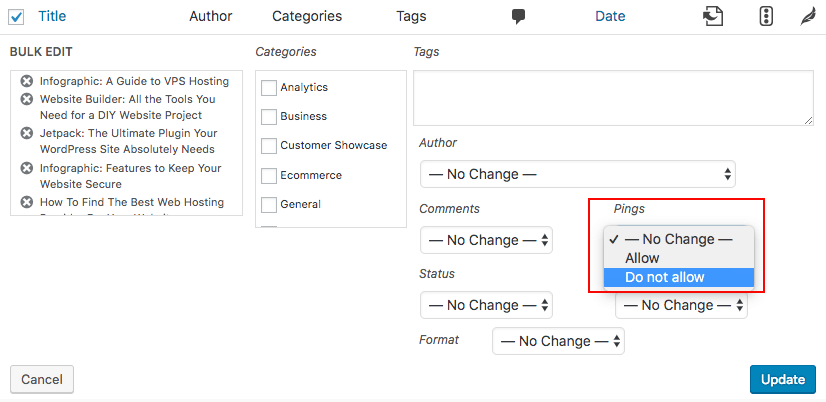Remove 'Jetpack: The Ultimate Plugin' post from list

tap(26, 133)
